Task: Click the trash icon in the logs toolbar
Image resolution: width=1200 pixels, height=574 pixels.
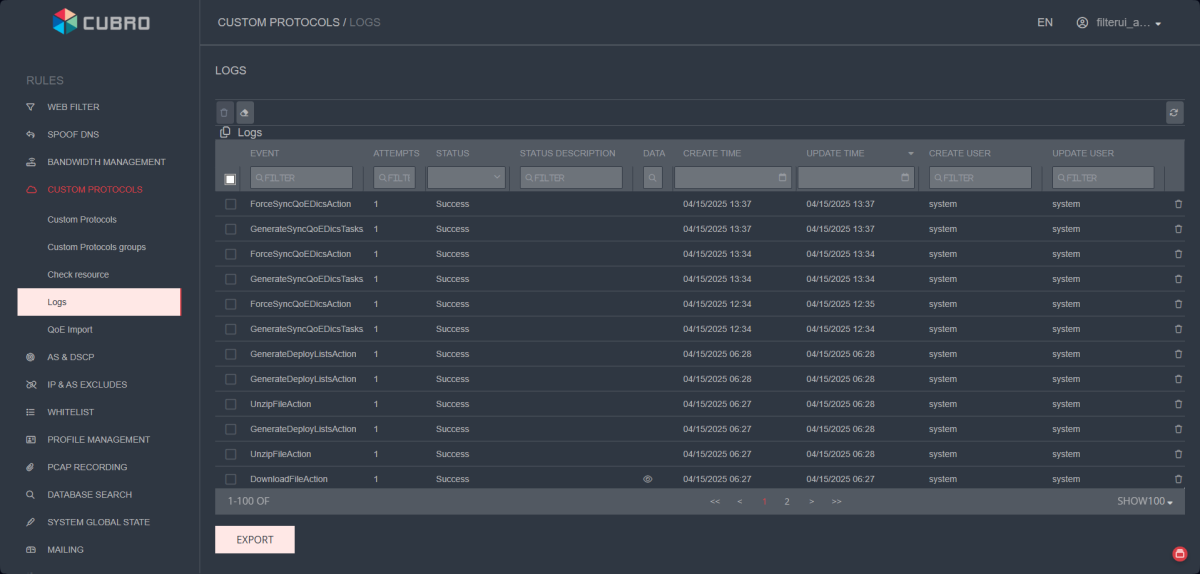Action: click(225, 113)
